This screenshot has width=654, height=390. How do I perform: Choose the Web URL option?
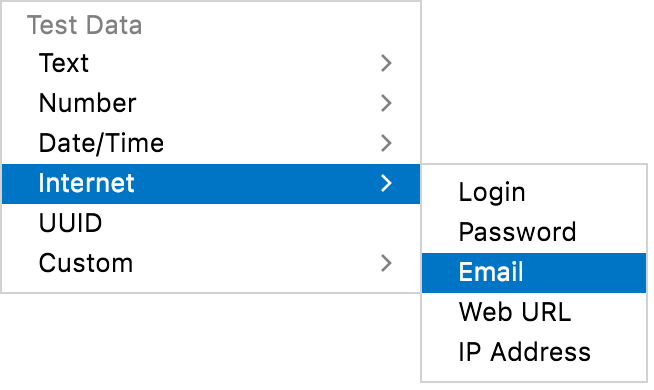[x=534, y=312]
